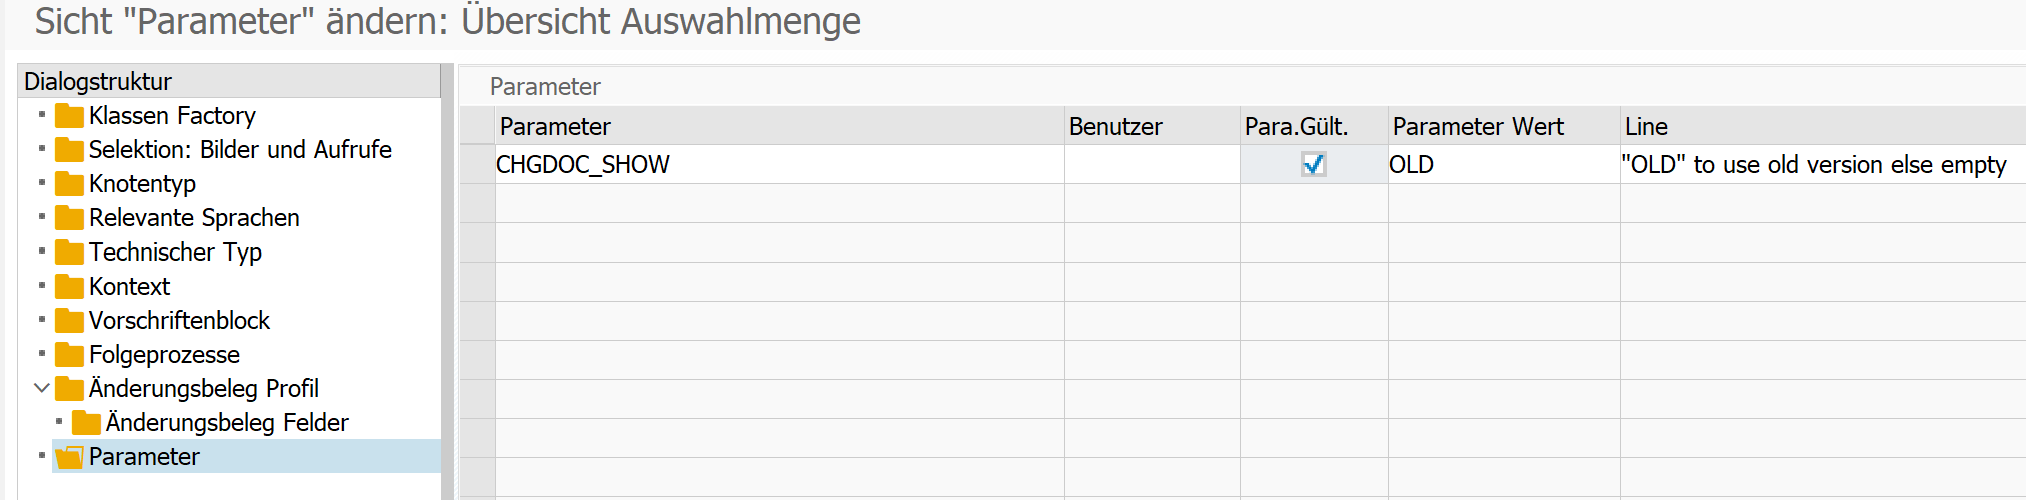2026x500 pixels.
Task: Collapse the Änderungsbeleg Profil node
Action: click(42, 388)
